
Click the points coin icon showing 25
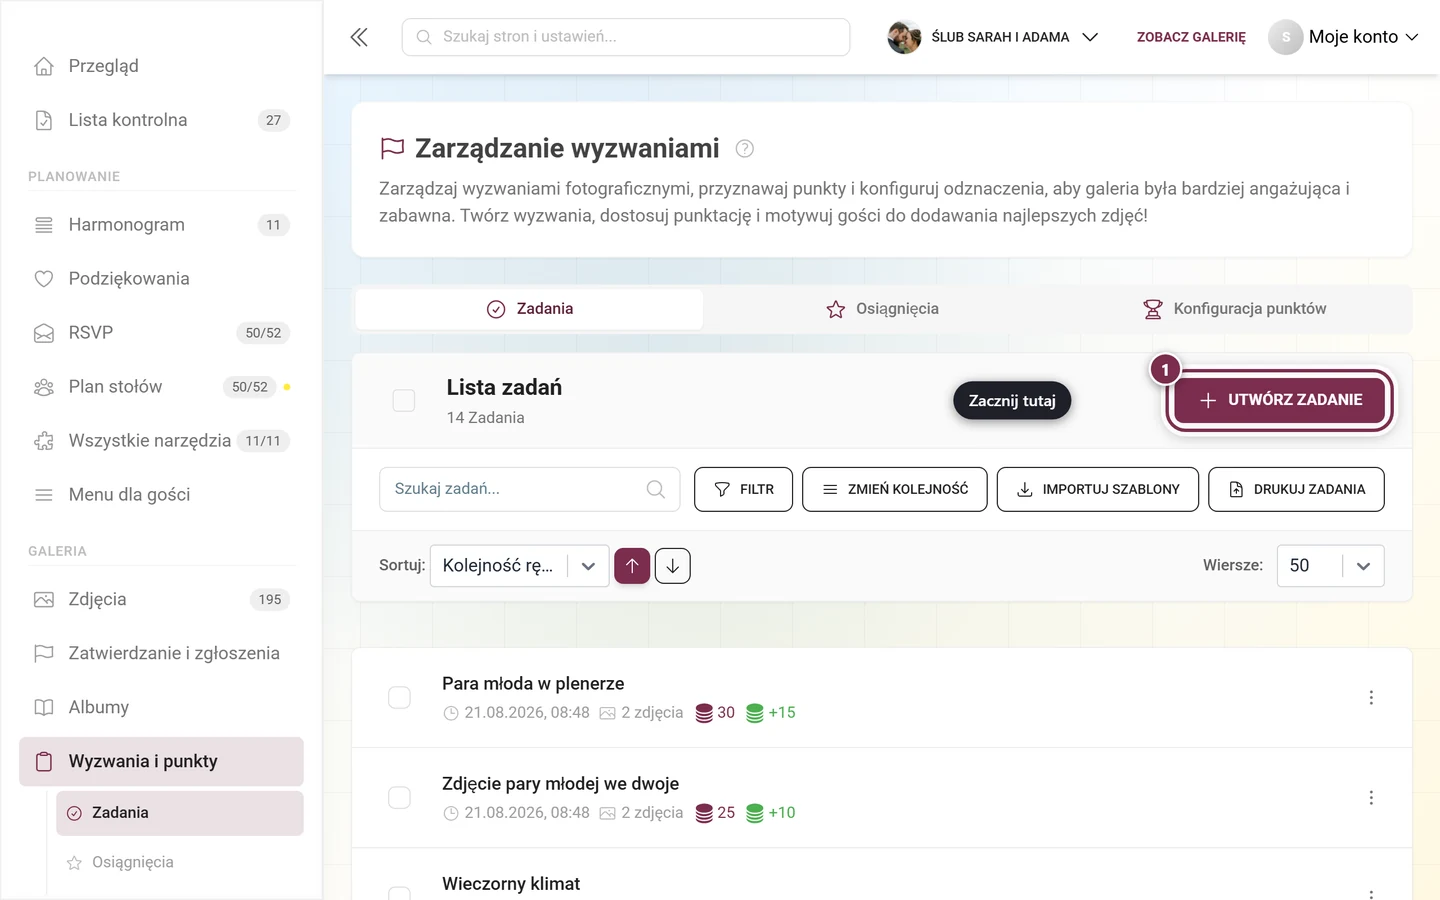tap(704, 813)
